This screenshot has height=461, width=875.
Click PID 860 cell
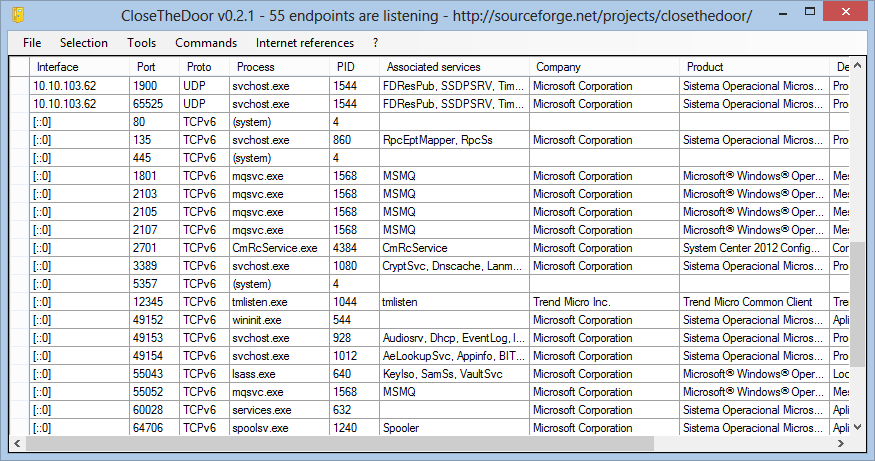(354, 140)
